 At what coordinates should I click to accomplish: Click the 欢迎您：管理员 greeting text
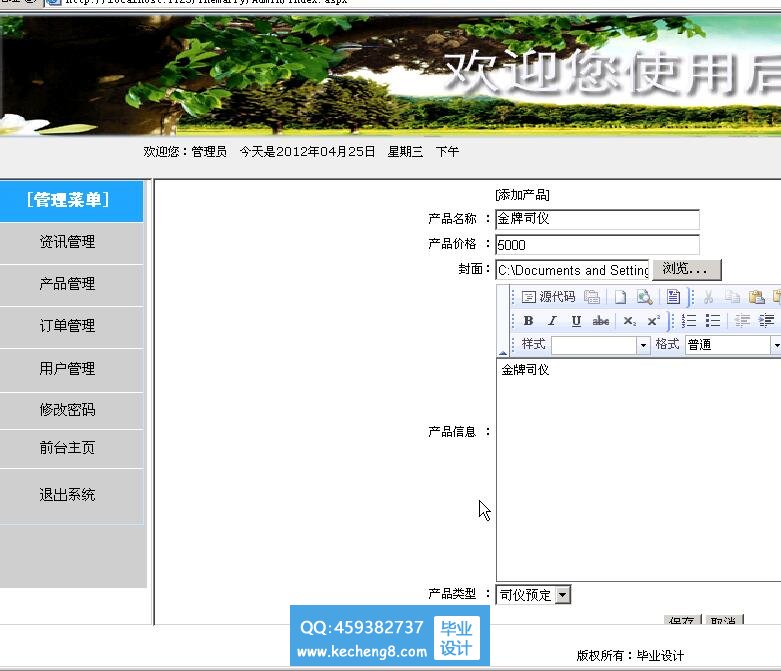click(x=185, y=151)
